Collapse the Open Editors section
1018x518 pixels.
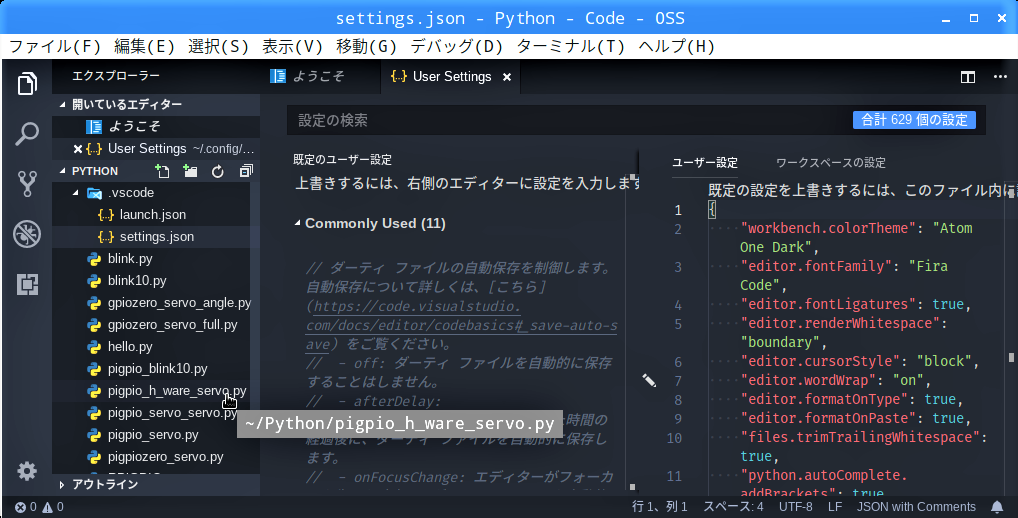tap(62, 105)
